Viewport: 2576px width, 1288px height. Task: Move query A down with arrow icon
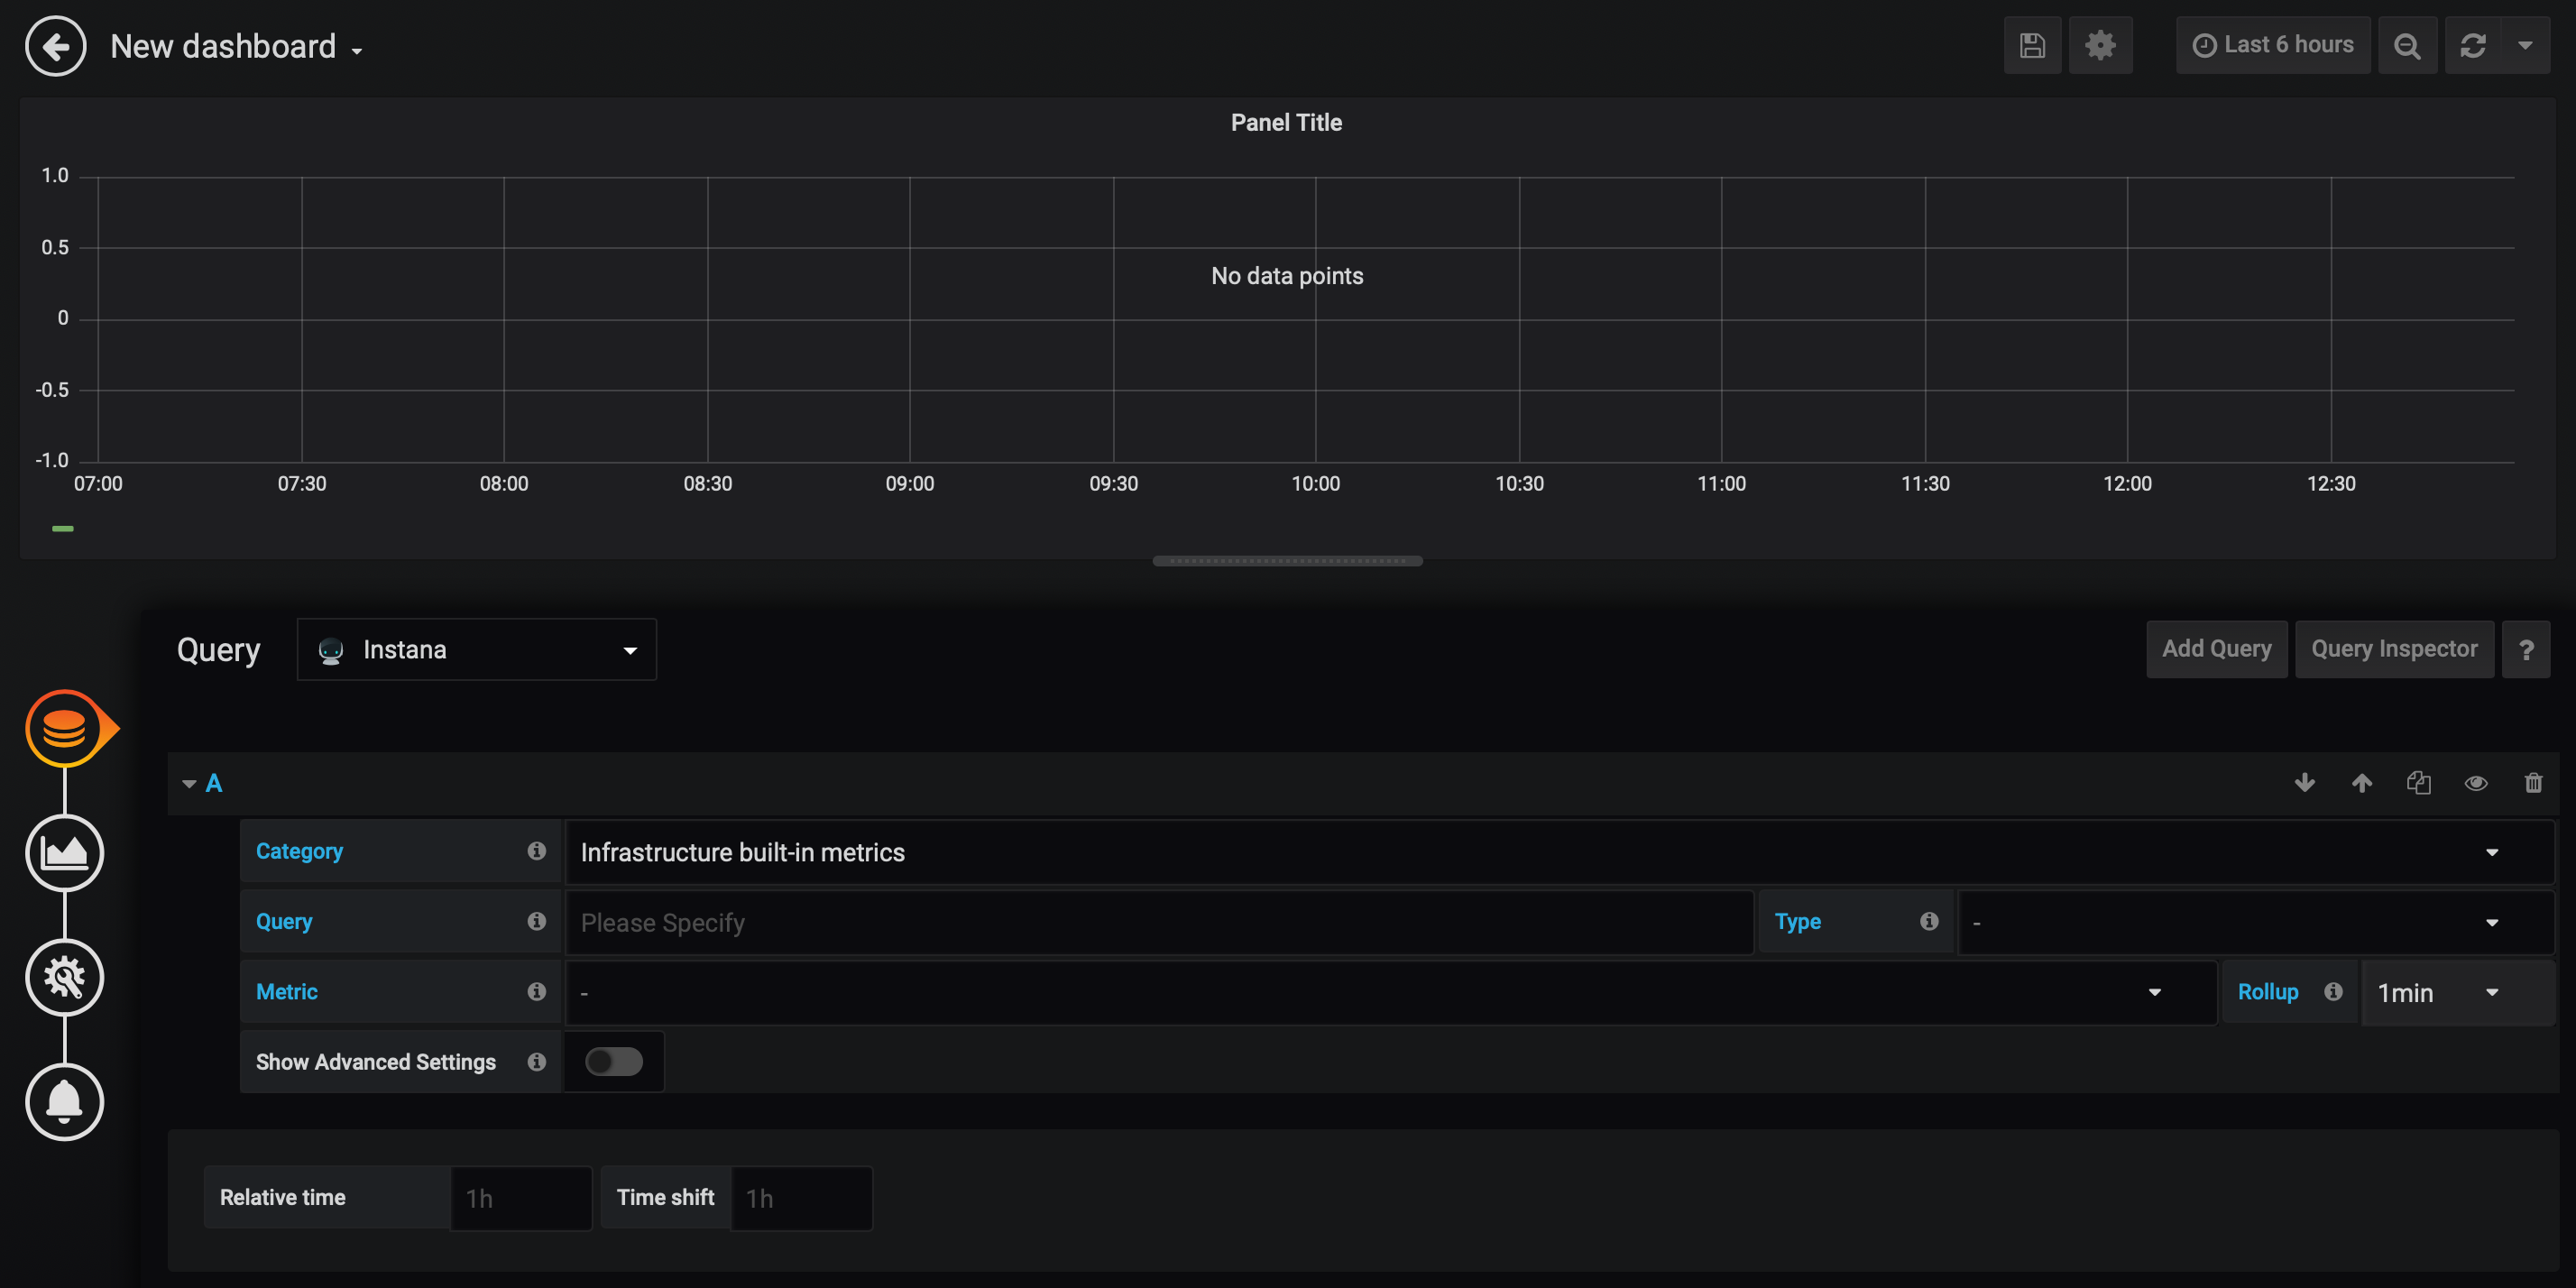2305,783
